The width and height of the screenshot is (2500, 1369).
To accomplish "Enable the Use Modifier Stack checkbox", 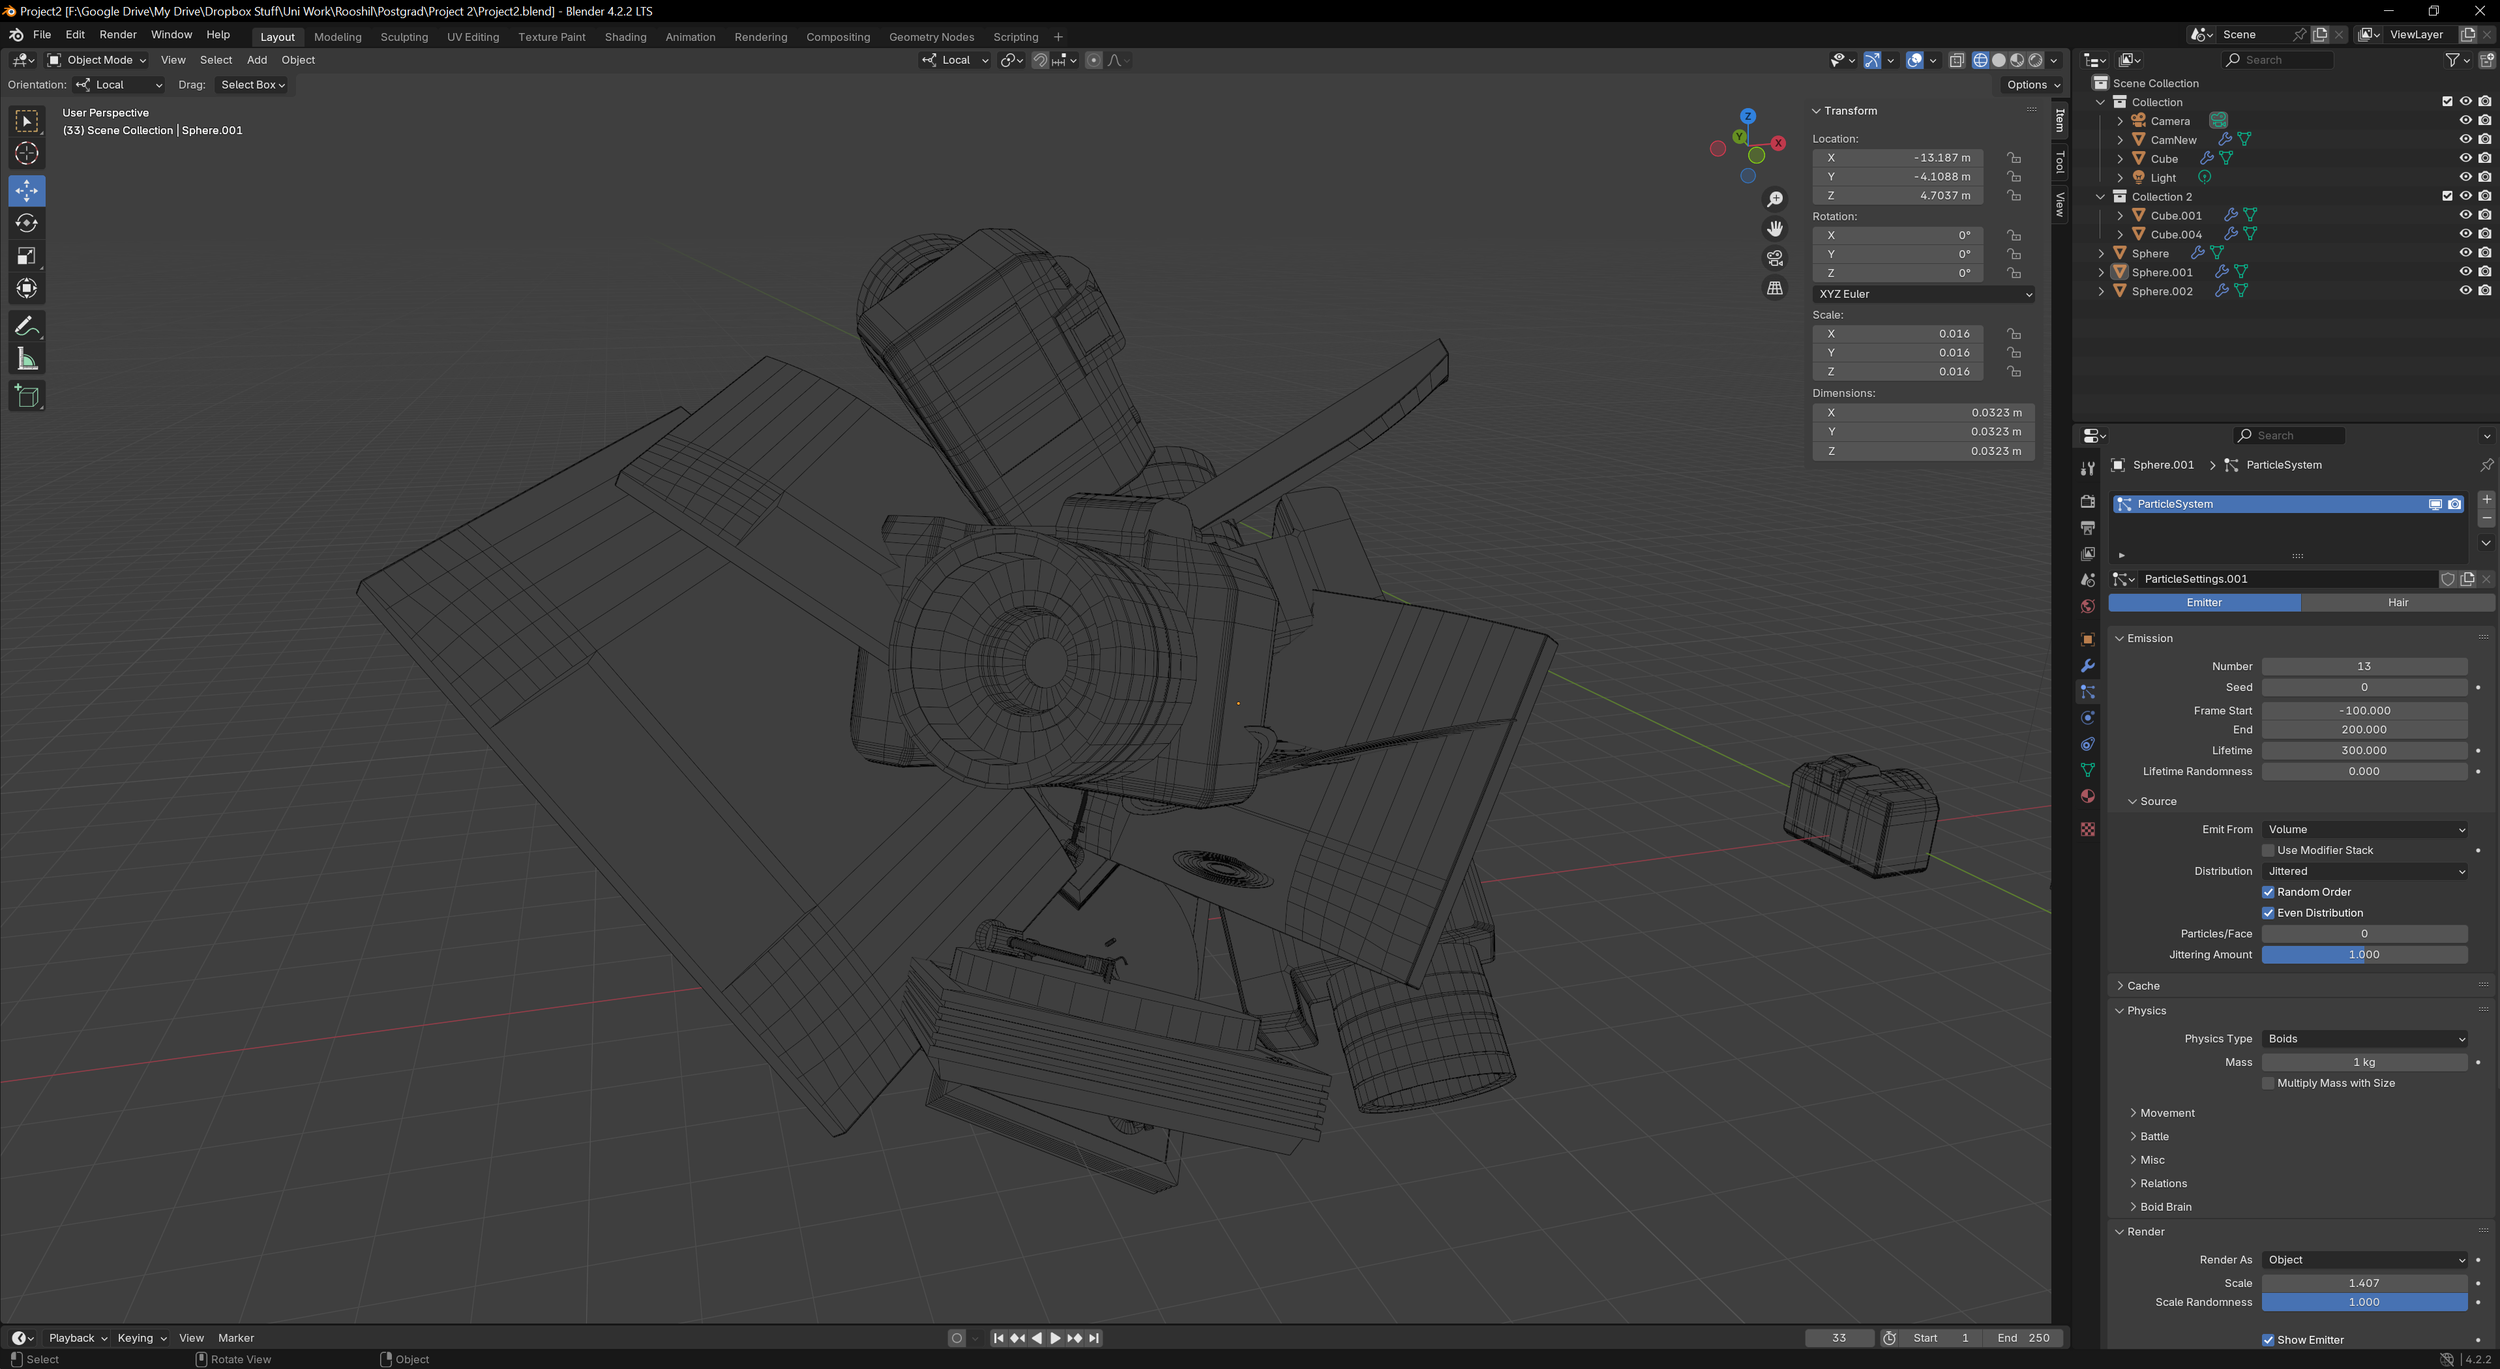I will click(2270, 850).
